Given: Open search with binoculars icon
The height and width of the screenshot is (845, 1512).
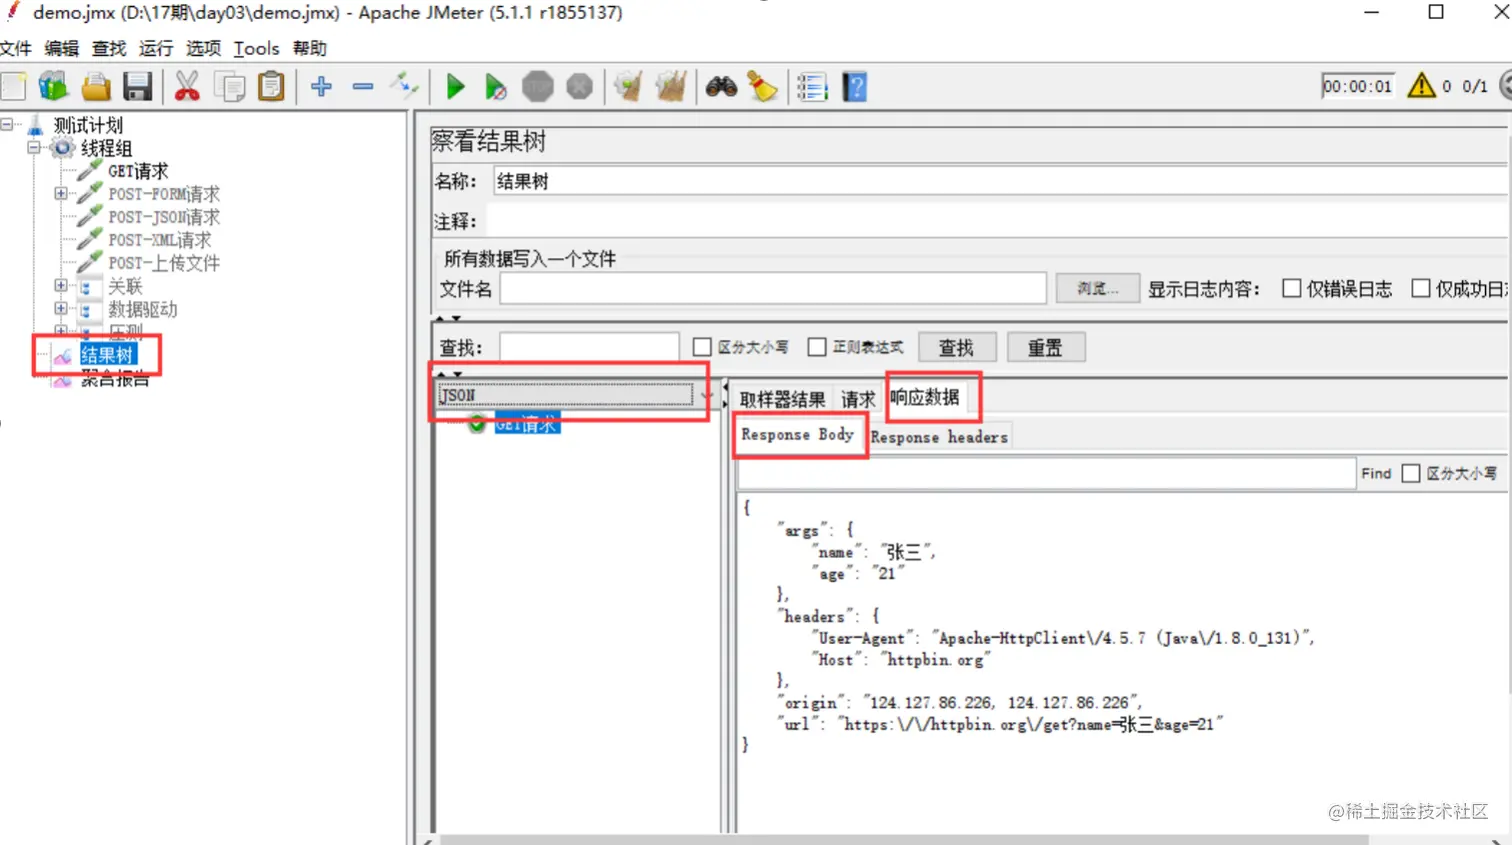Looking at the screenshot, I should click(721, 87).
